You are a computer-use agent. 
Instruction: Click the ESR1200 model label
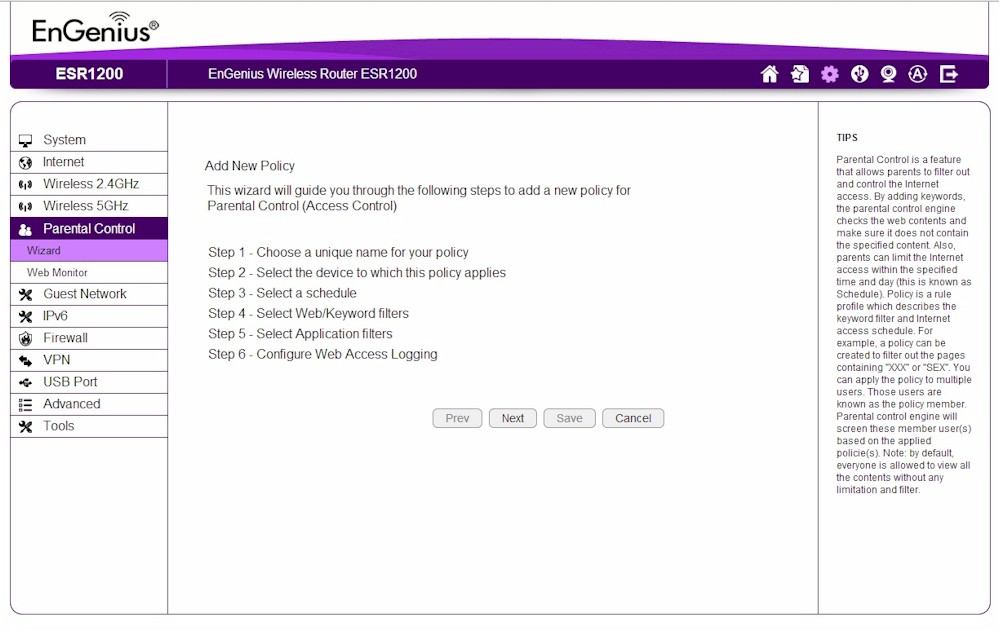[x=89, y=74]
